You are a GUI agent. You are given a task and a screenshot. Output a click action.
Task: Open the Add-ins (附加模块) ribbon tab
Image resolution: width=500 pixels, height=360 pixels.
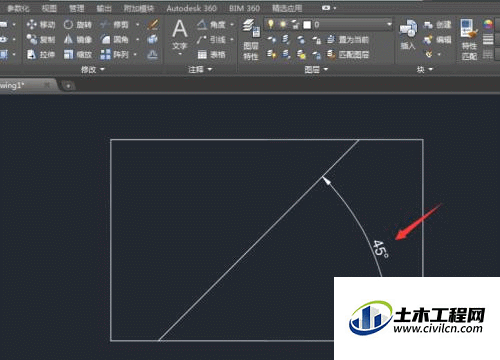(139, 8)
